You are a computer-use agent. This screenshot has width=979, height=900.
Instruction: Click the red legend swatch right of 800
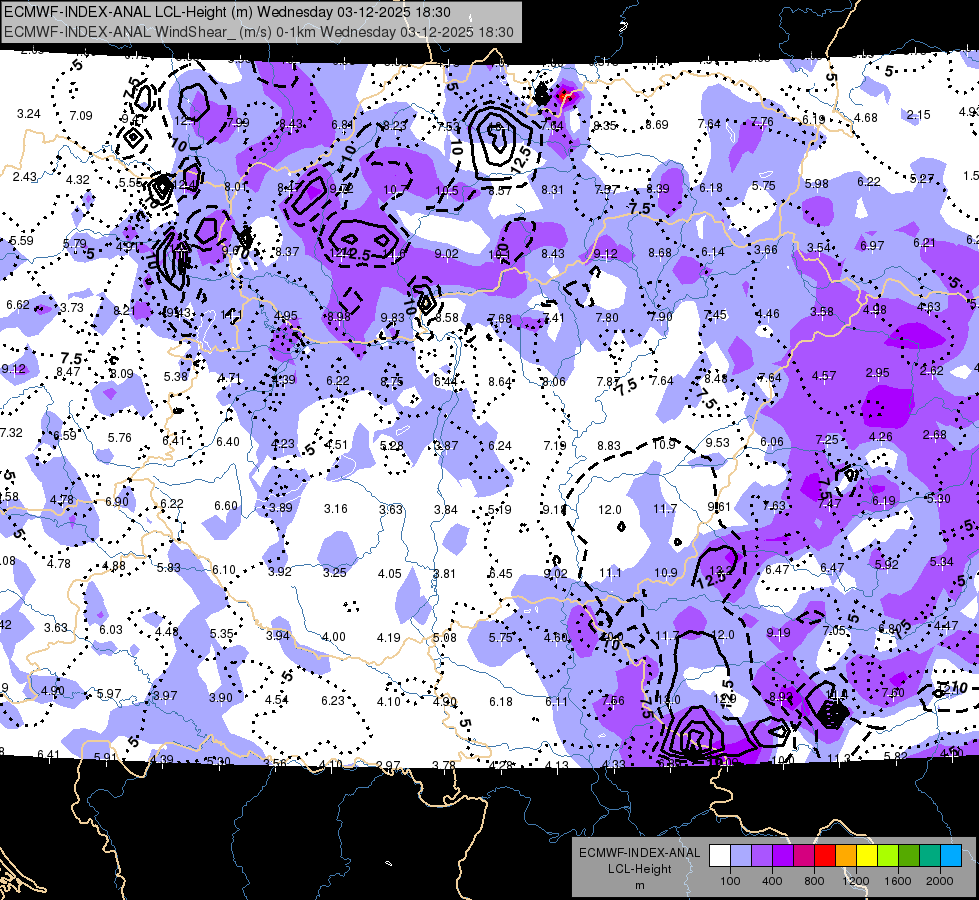[825, 855]
